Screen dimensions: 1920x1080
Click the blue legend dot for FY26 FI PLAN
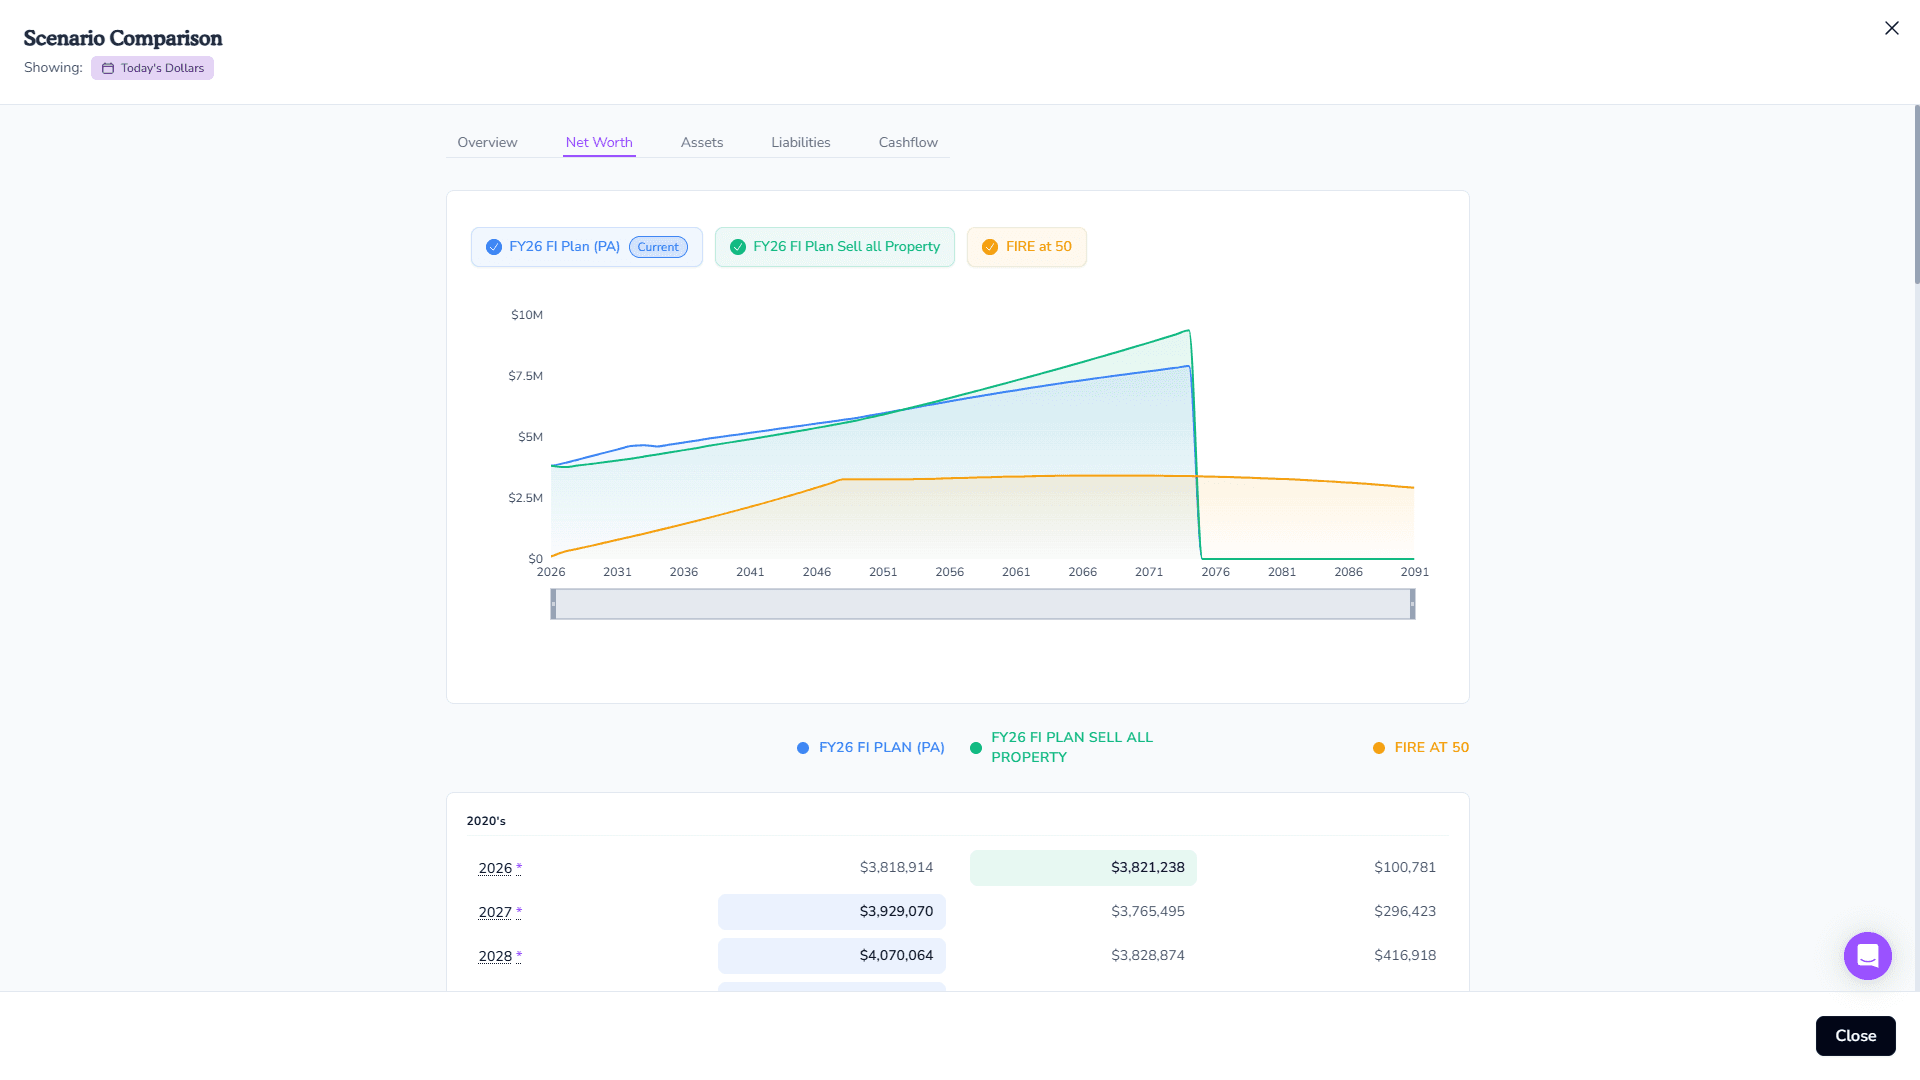802,747
